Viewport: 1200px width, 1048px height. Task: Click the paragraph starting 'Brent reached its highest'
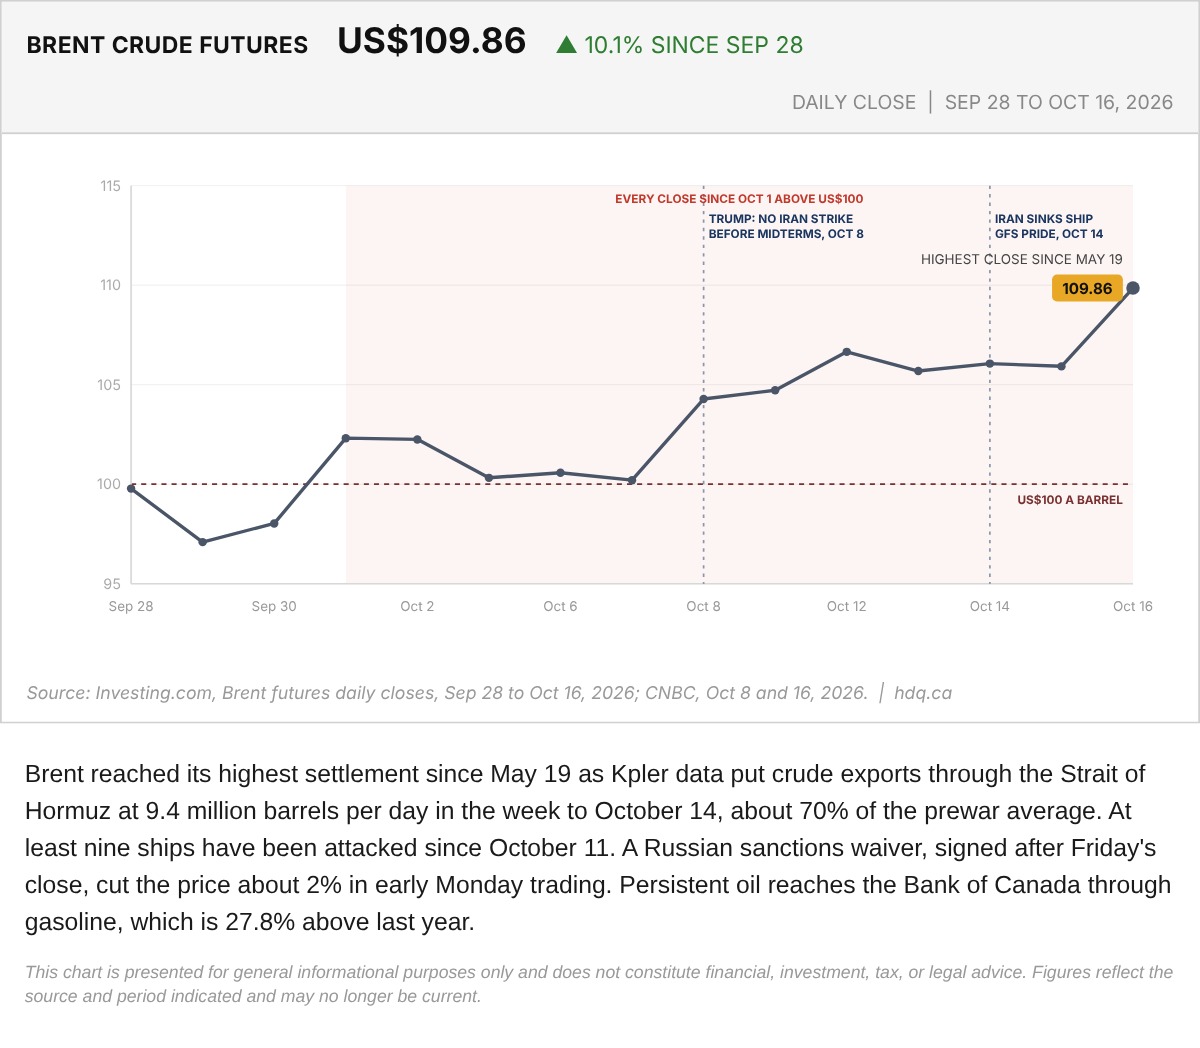click(x=598, y=848)
